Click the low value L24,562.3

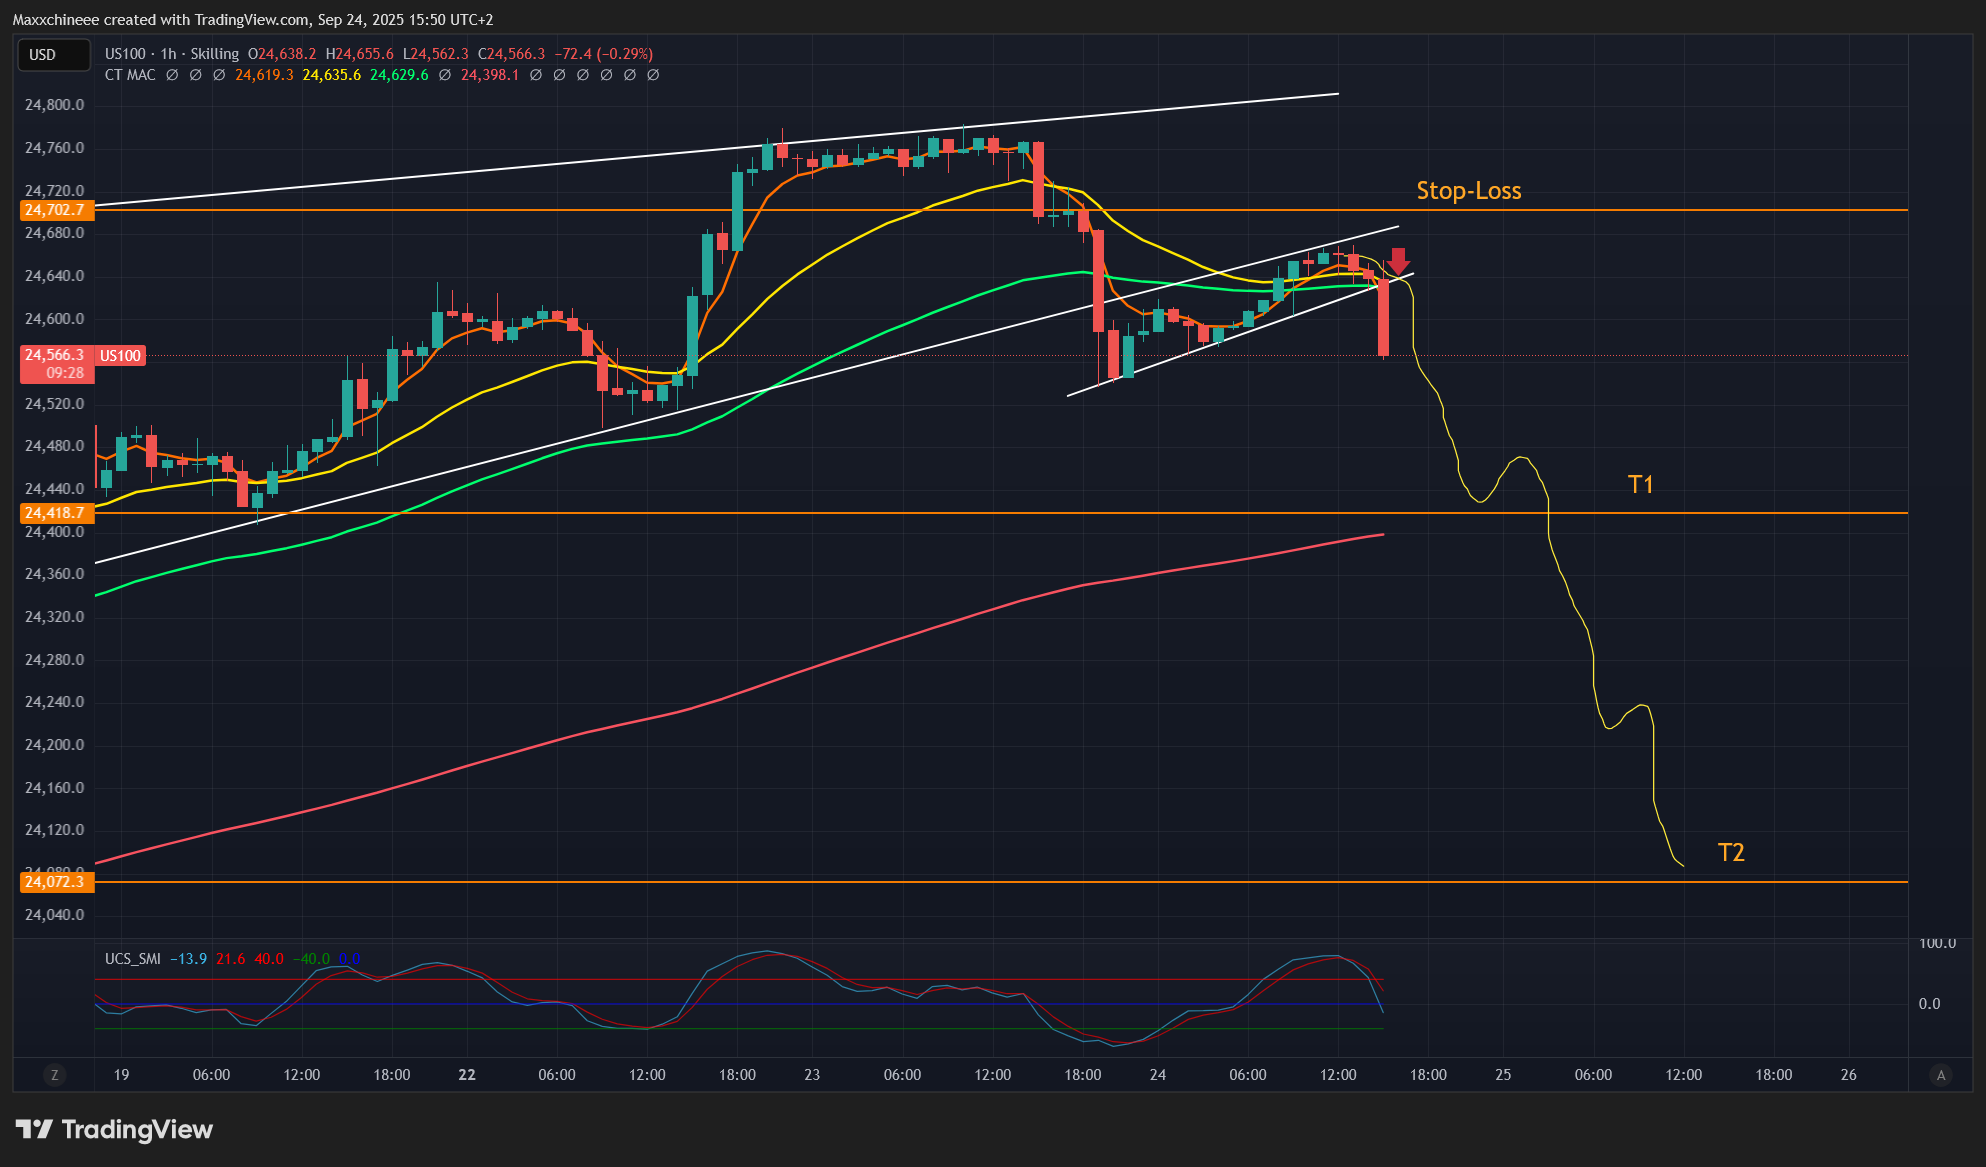(436, 54)
